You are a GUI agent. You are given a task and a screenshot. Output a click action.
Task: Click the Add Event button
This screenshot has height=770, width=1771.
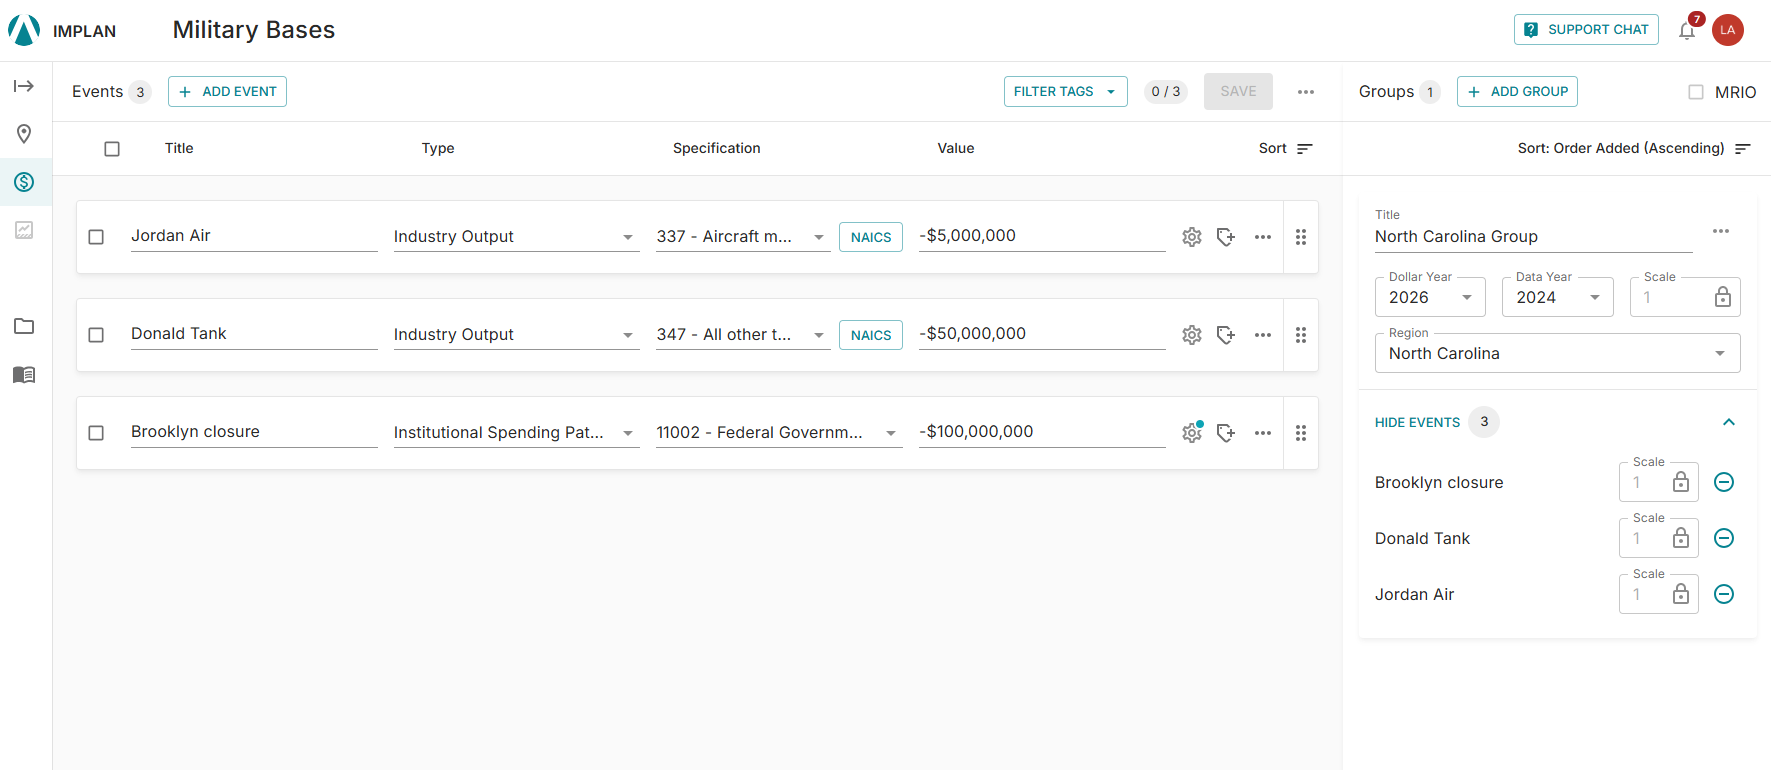(227, 91)
